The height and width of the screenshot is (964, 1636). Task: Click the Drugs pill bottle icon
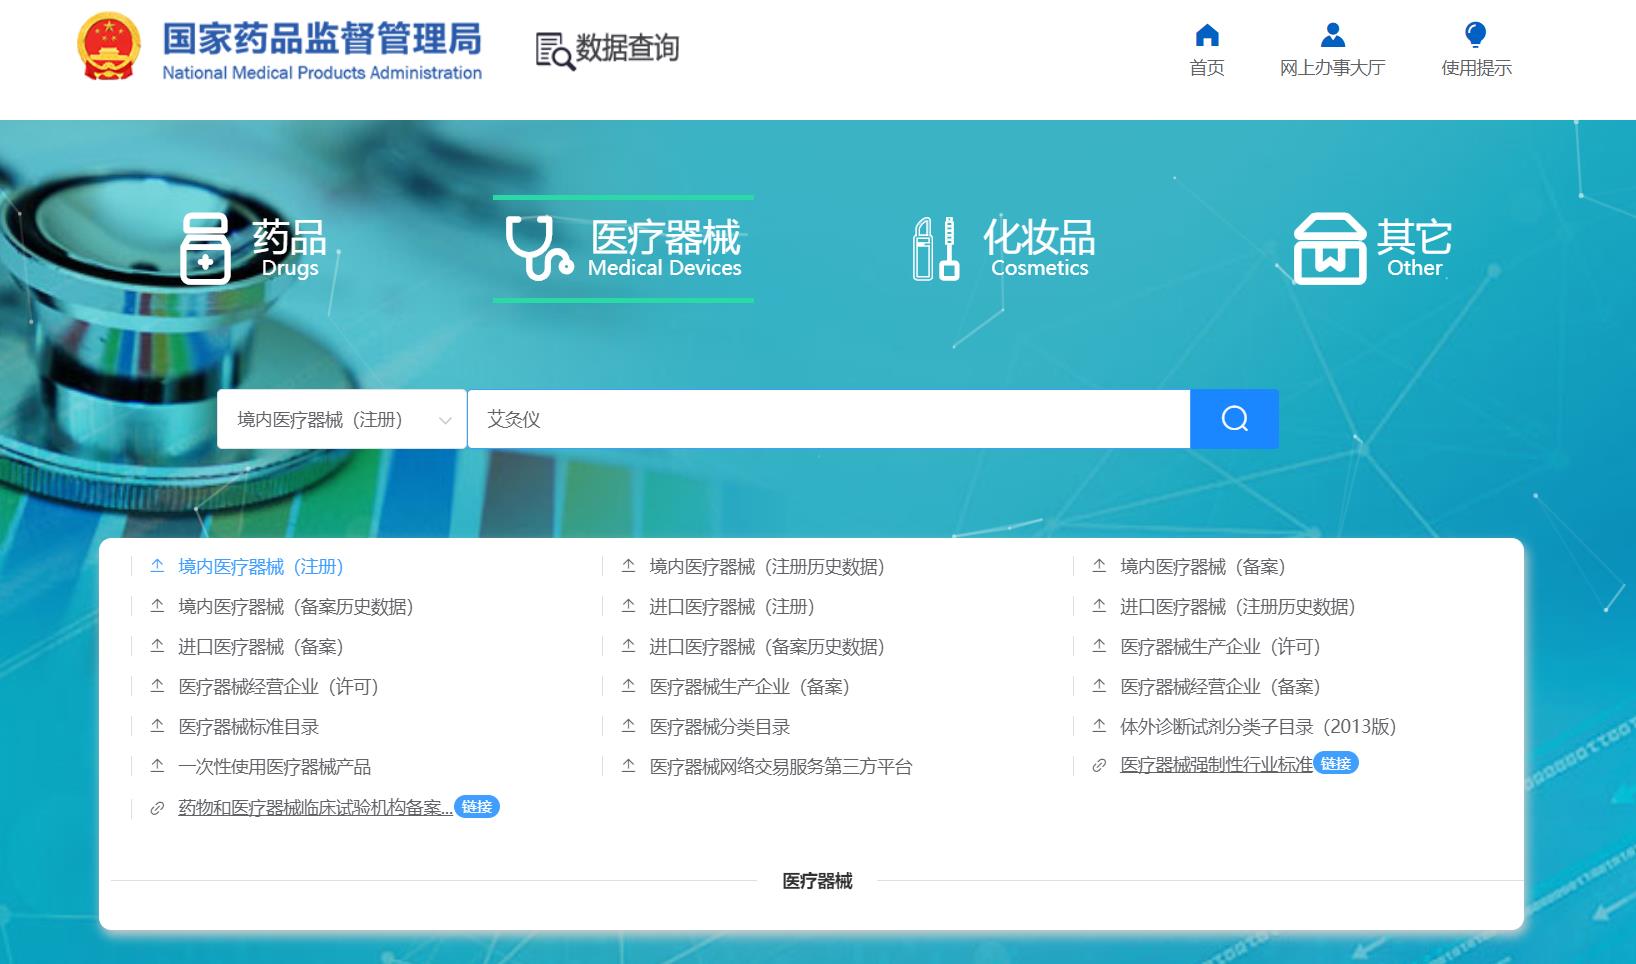pos(206,249)
